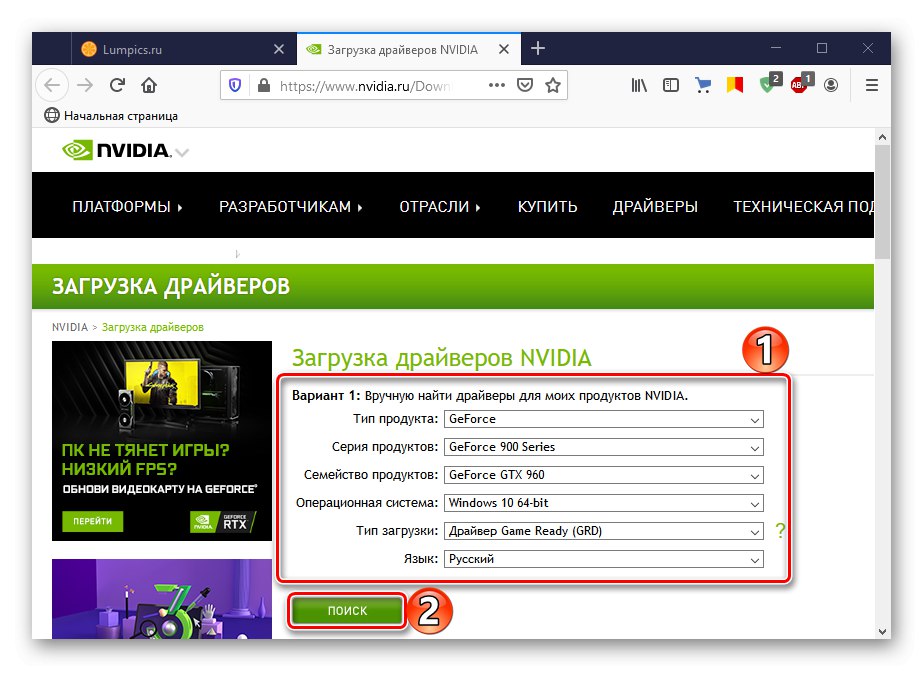Viewport: 923px width, 679px height.
Task: Toggle the sidebar view icon
Action: click(670, 85)
